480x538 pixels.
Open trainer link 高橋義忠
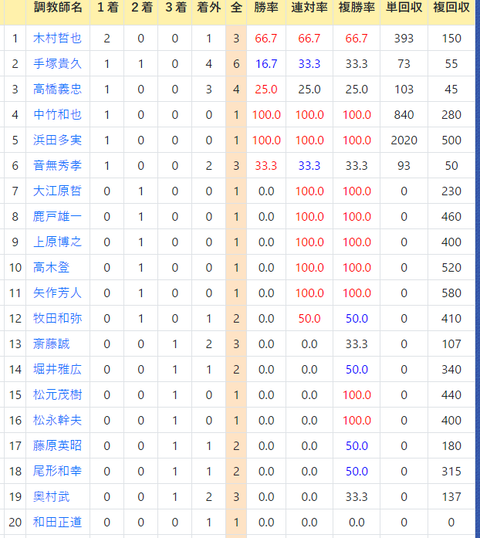pyautogui.click(x=57, y=89)
